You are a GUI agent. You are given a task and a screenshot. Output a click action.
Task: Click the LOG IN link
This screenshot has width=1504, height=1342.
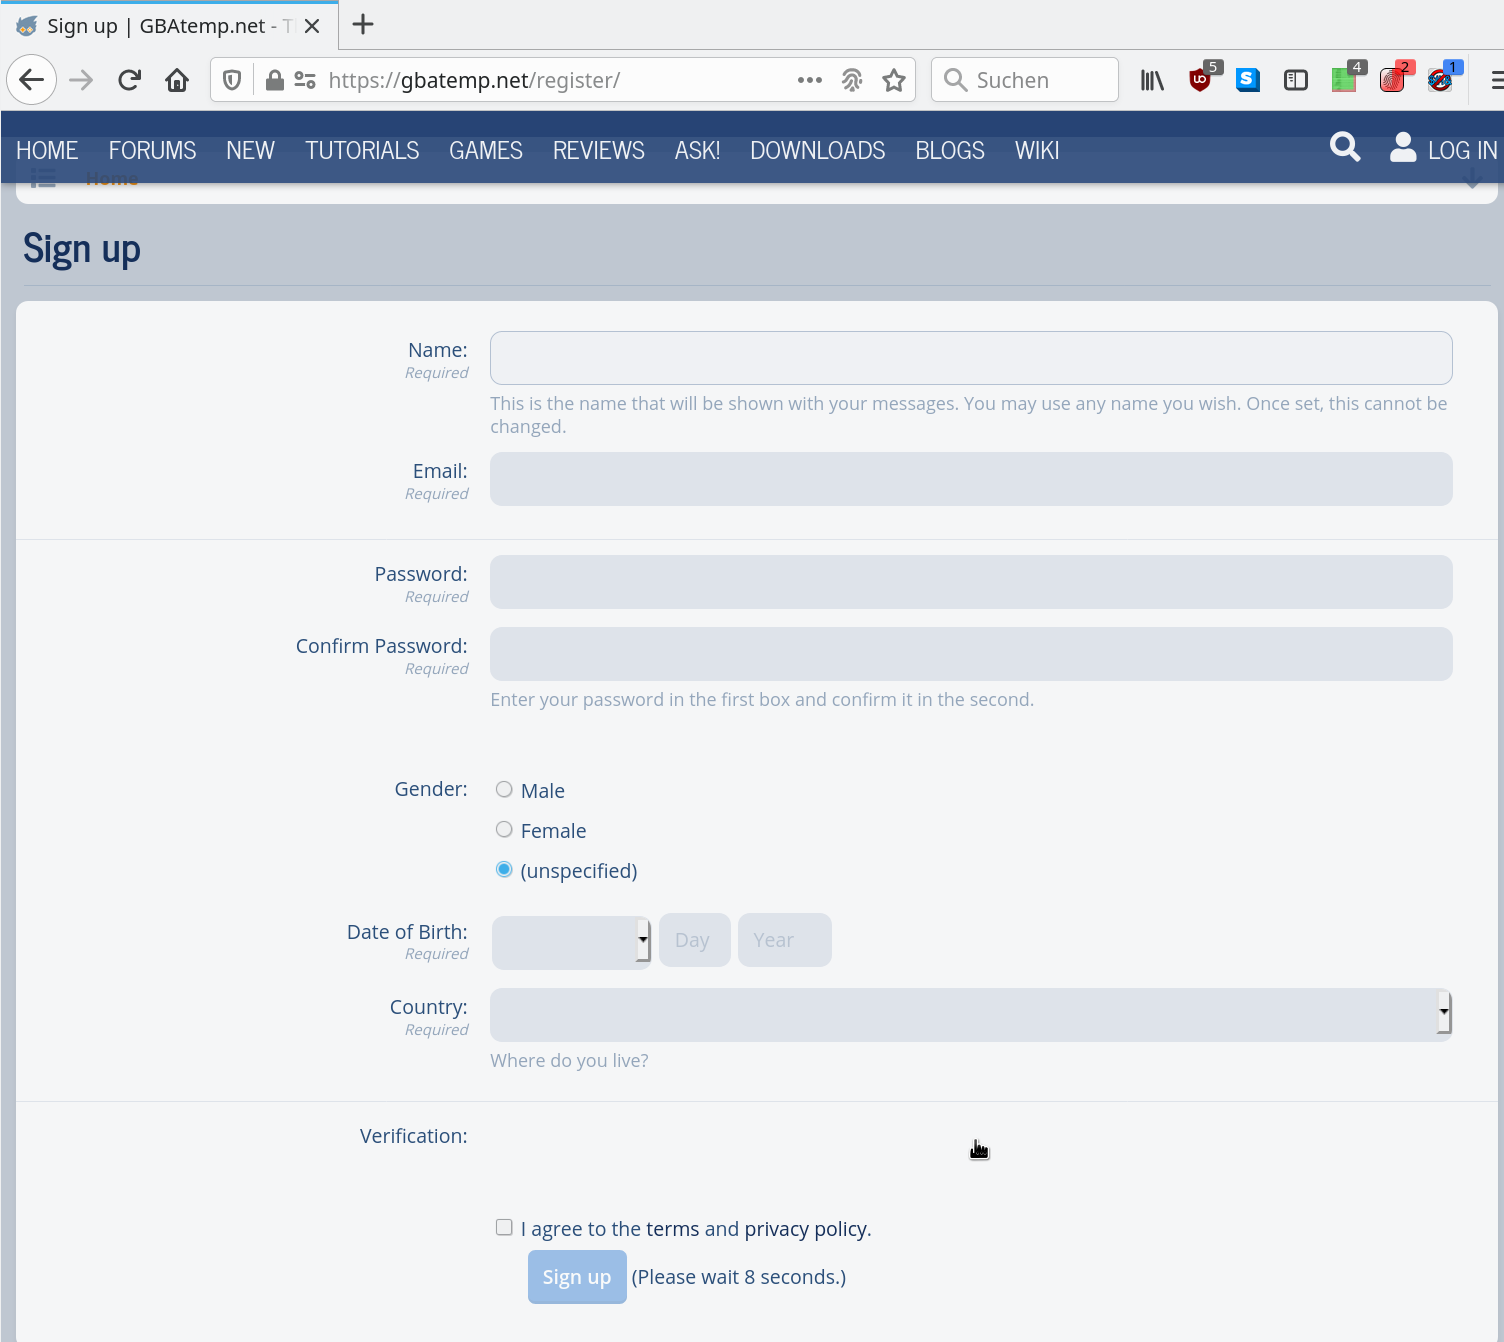[x=1462, y=150]
